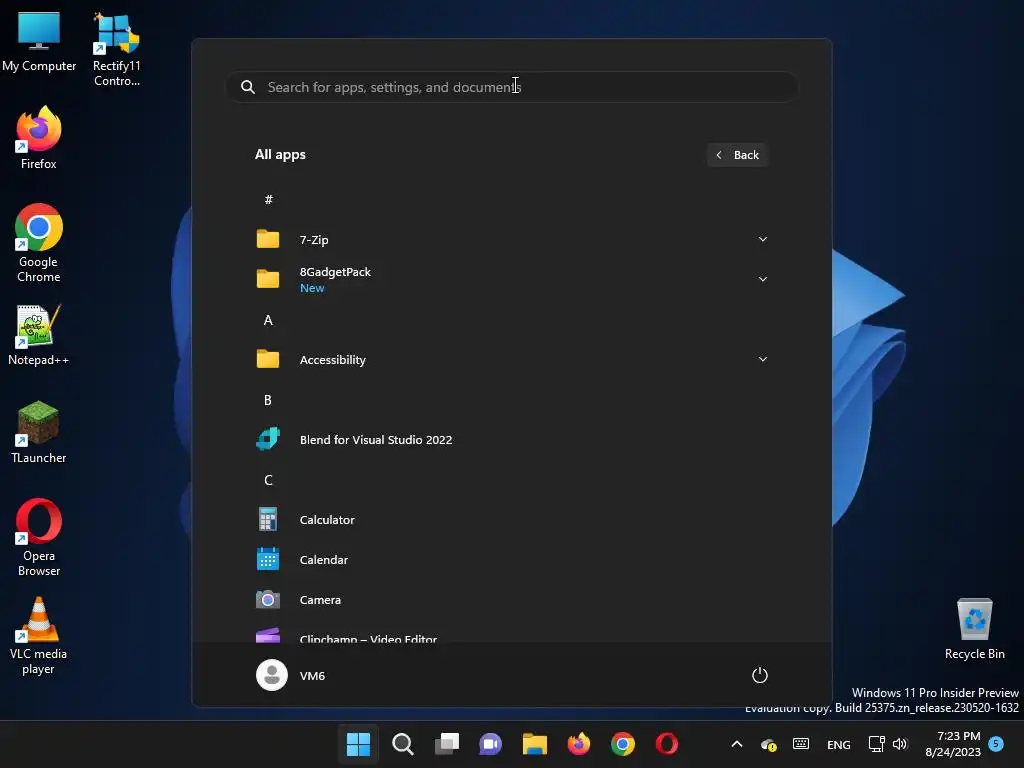1024x768 pixels.
Task: Open the Accessibility folder
Action: tap(511, 360)
